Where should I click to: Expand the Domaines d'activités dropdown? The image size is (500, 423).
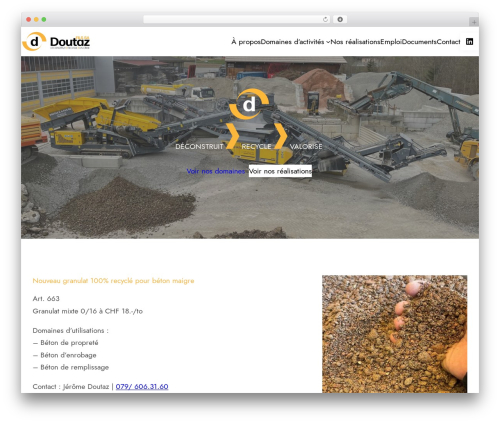pyautogui.click(x=295, y=42)
